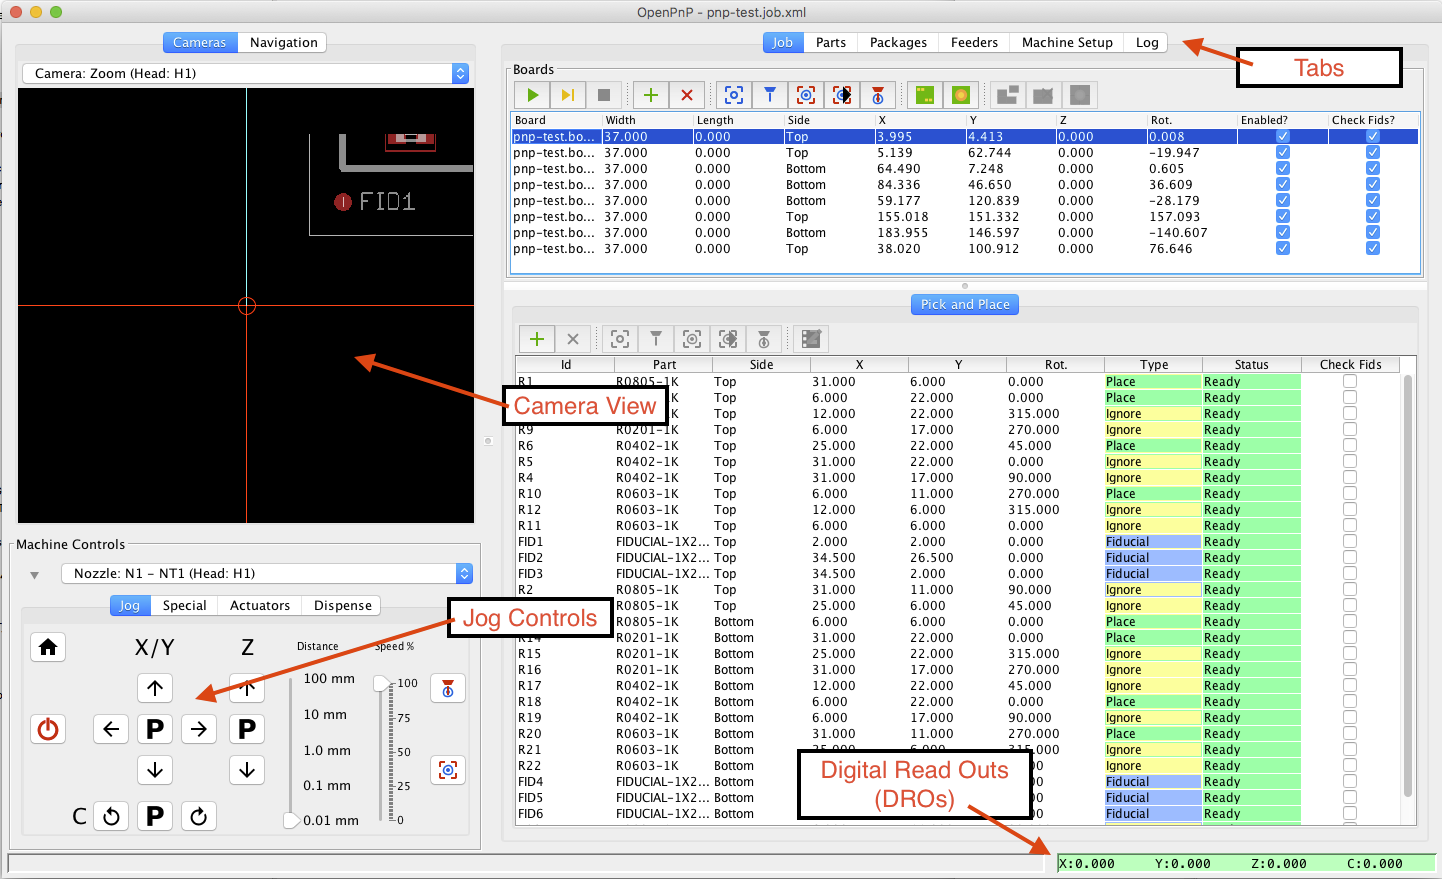The height and width of the screenshot is (879, 1442).
Task: Toggle Check Fids for board with X 183.955
Action: [1373, 233]
